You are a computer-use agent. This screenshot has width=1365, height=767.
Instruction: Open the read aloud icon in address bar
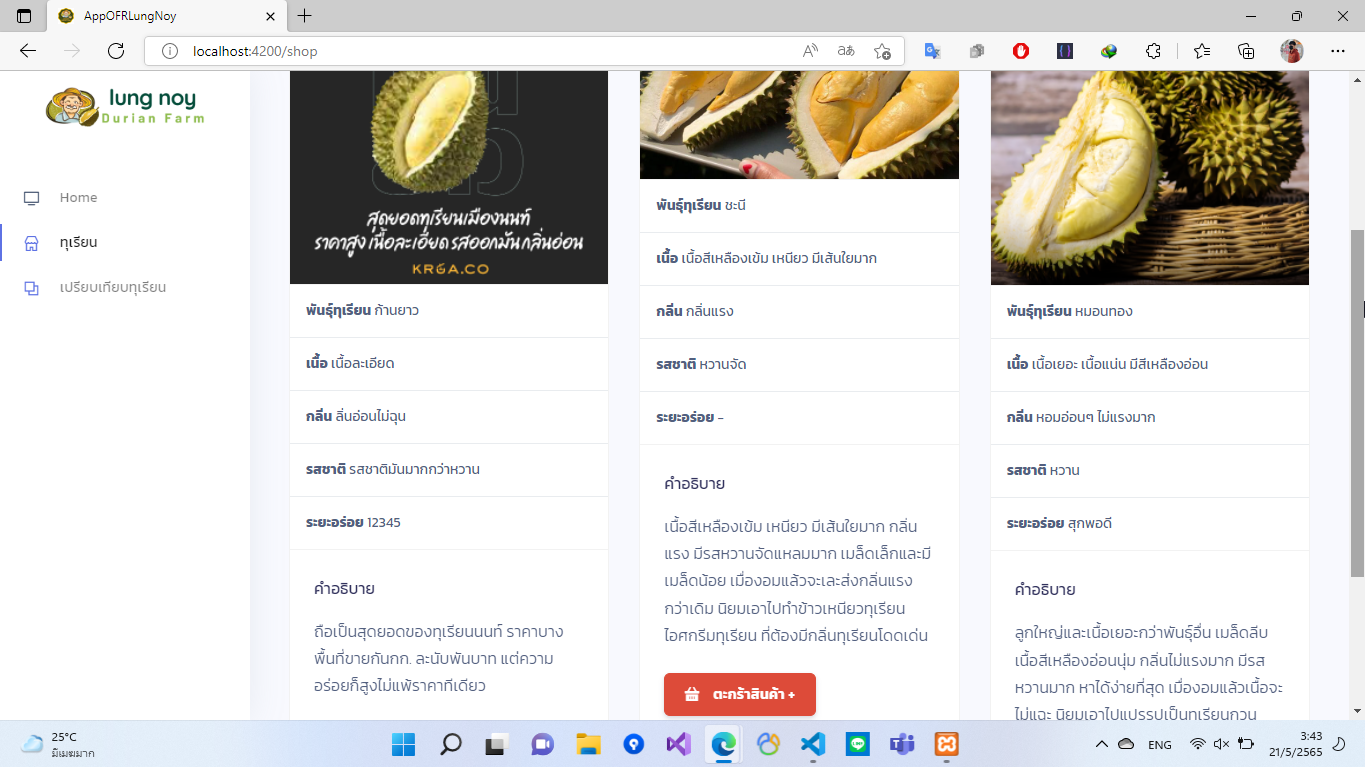(x=810, y=51)
